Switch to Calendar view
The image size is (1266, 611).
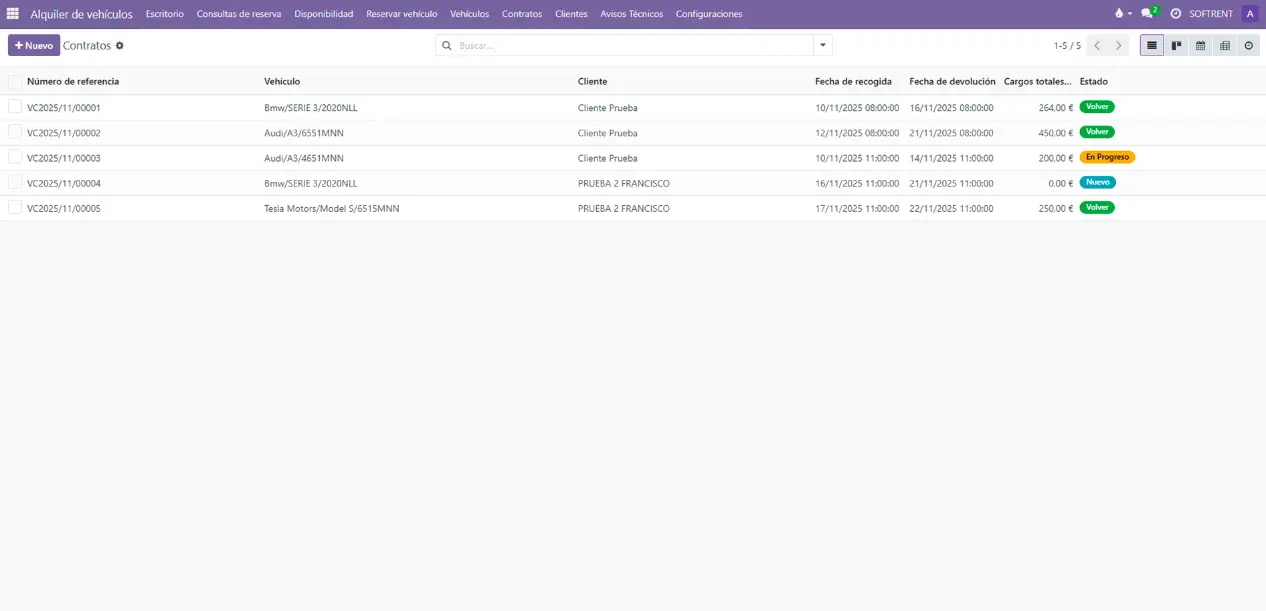1201,45
